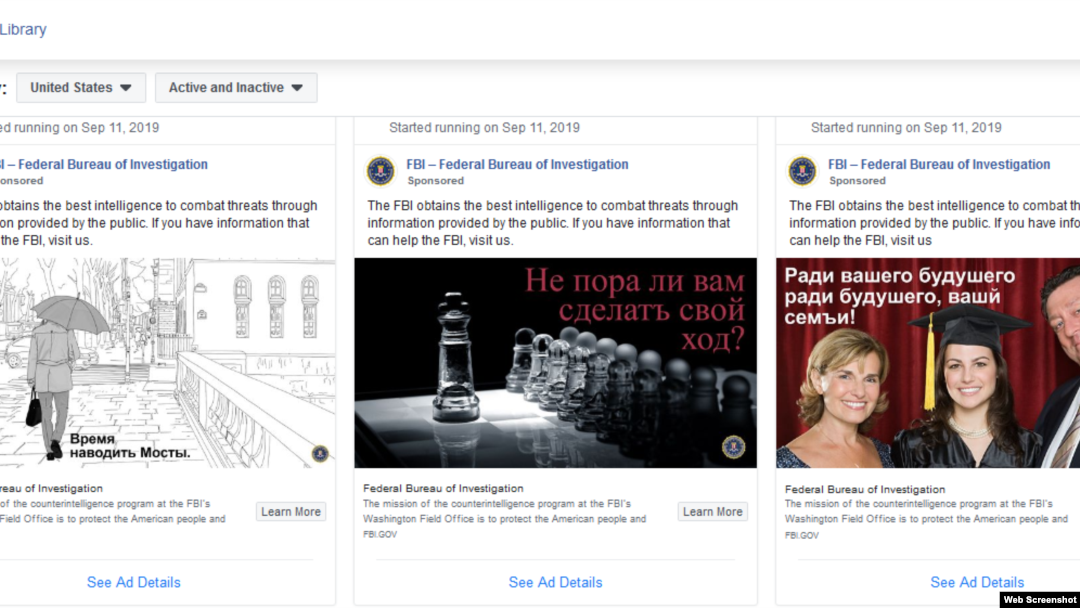Open FBI page name link on chess ad
This screenshot has height=608, width=1080.
(x=517, y=165)
